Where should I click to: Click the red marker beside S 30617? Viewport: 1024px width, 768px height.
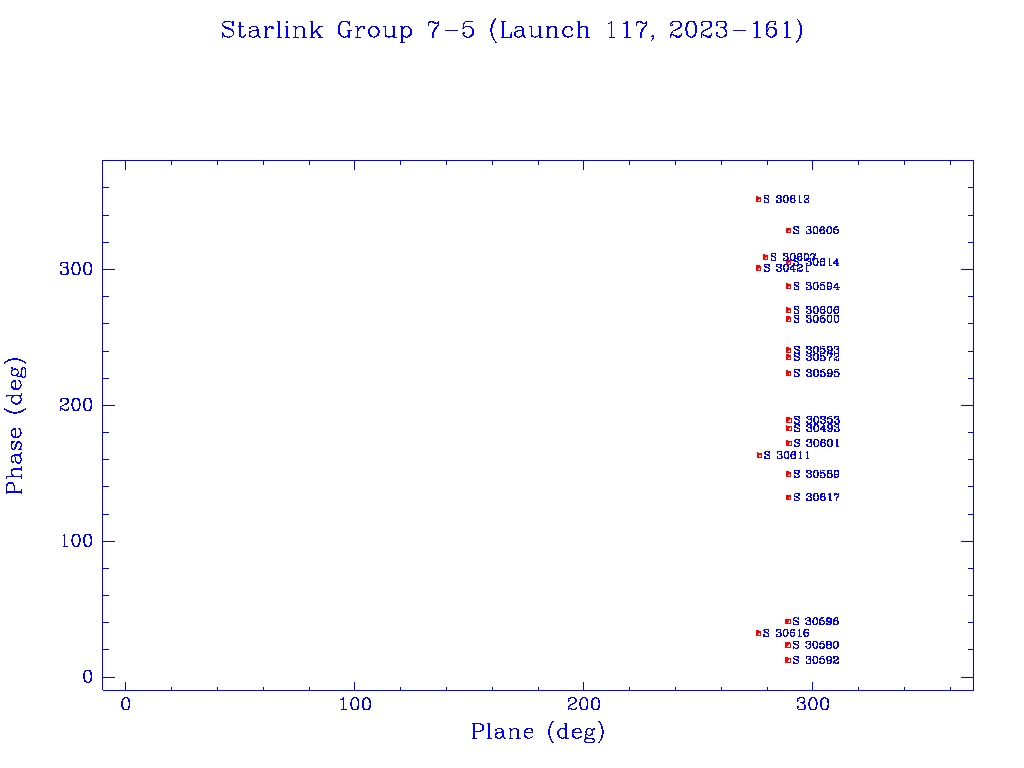pos(788,498)
